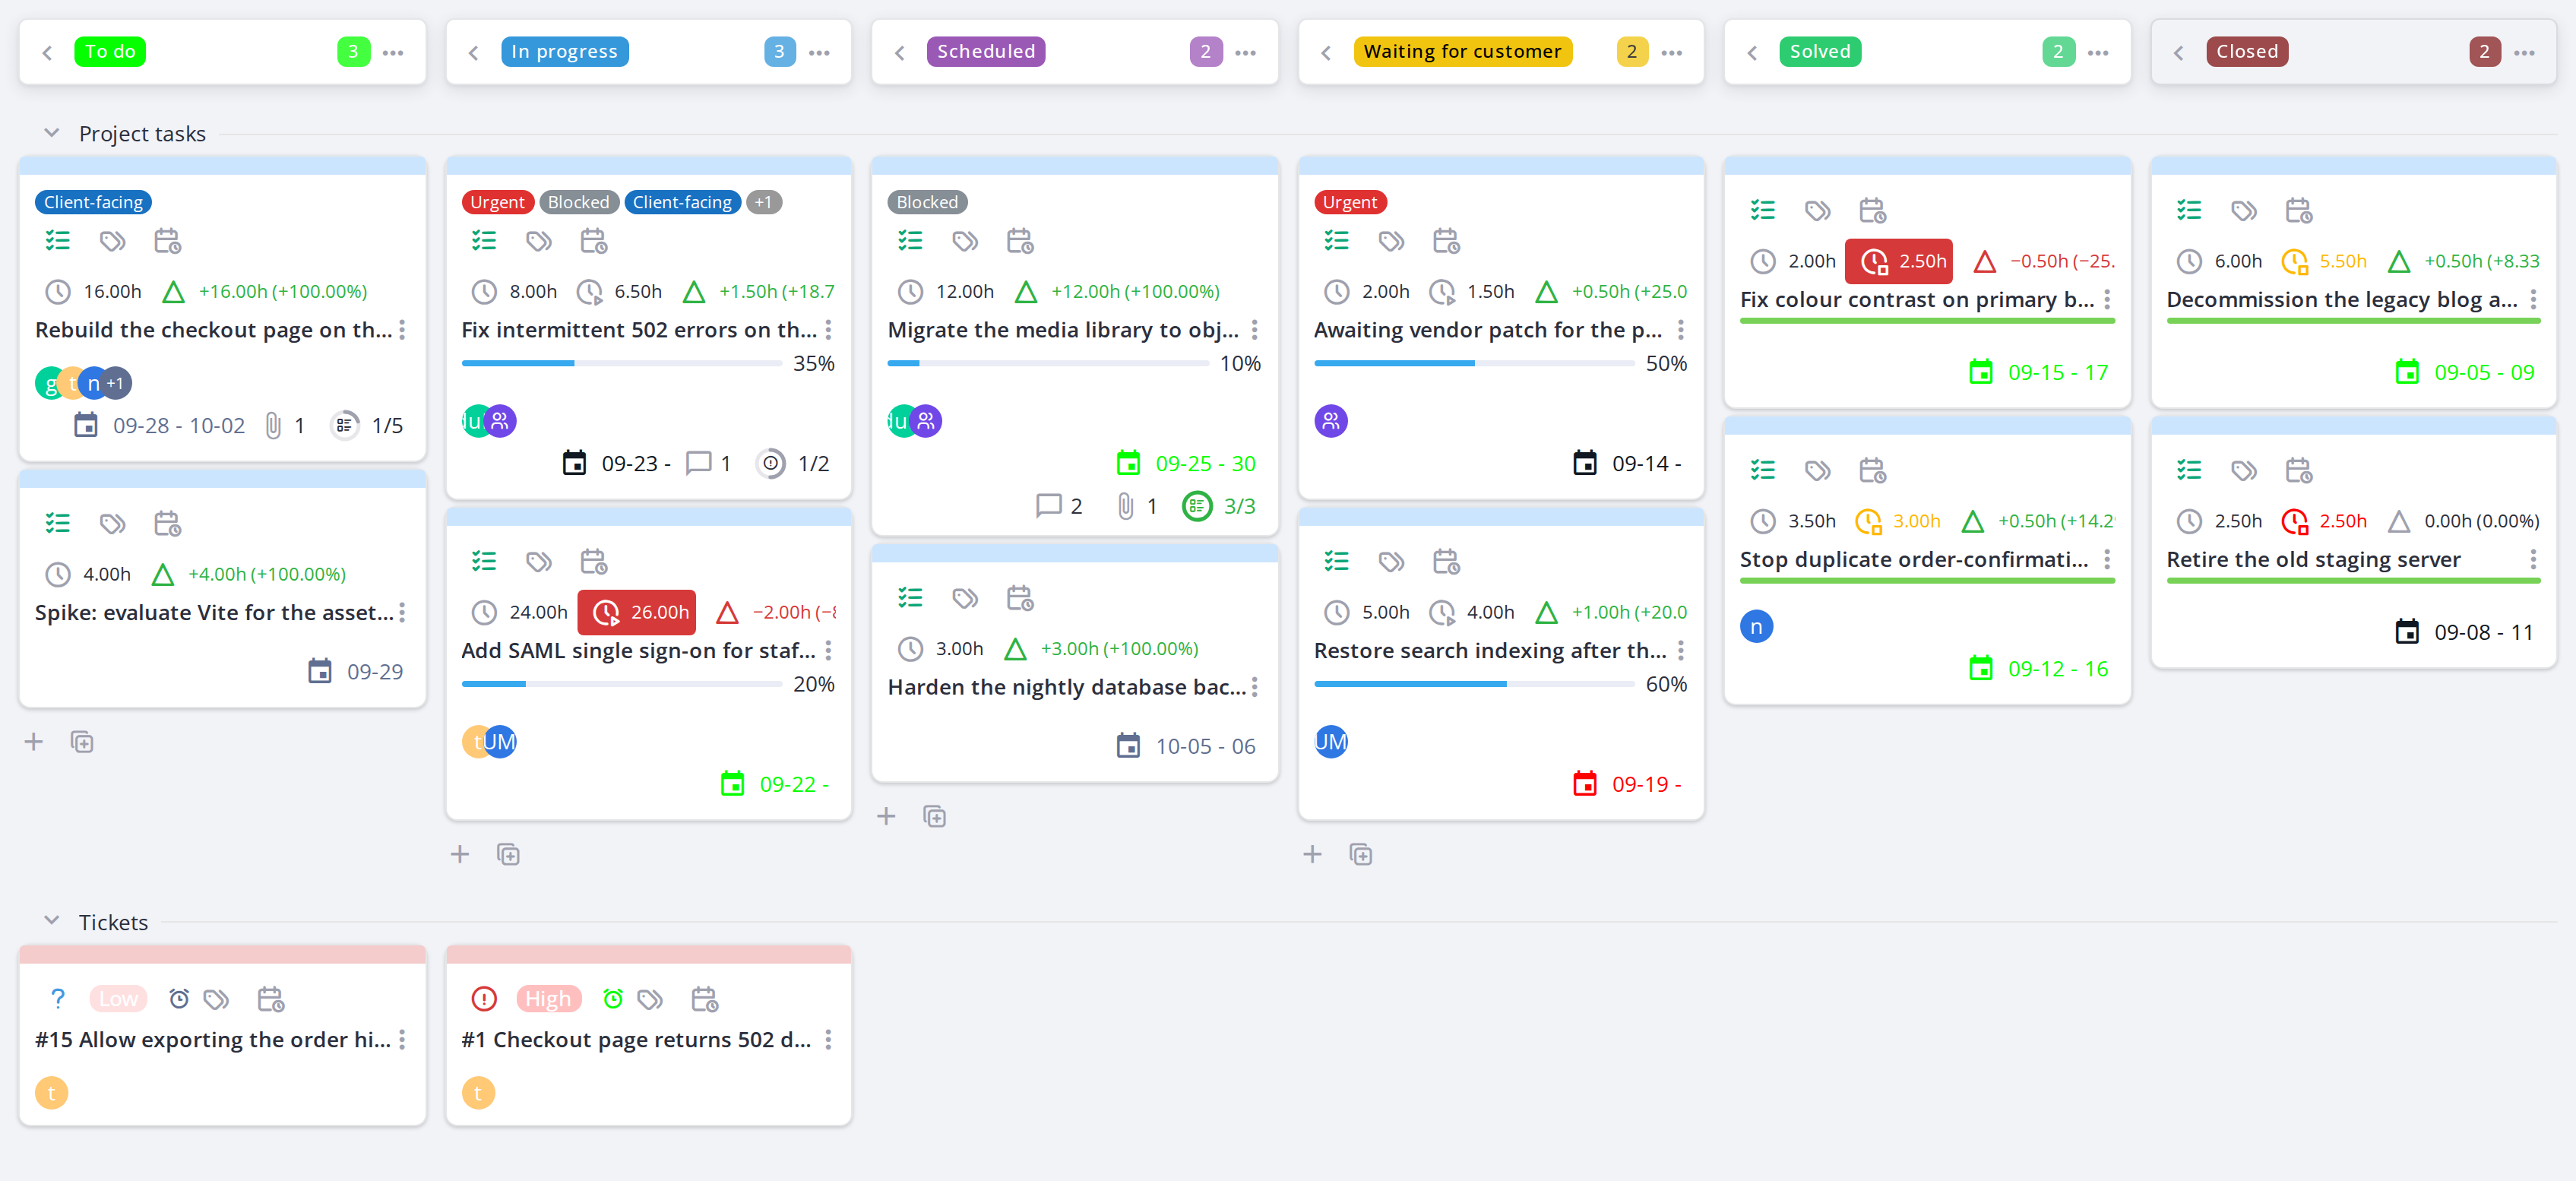Click the Scheduled column label
This screenshot has height=1181, width=2576.
[986, 51]
